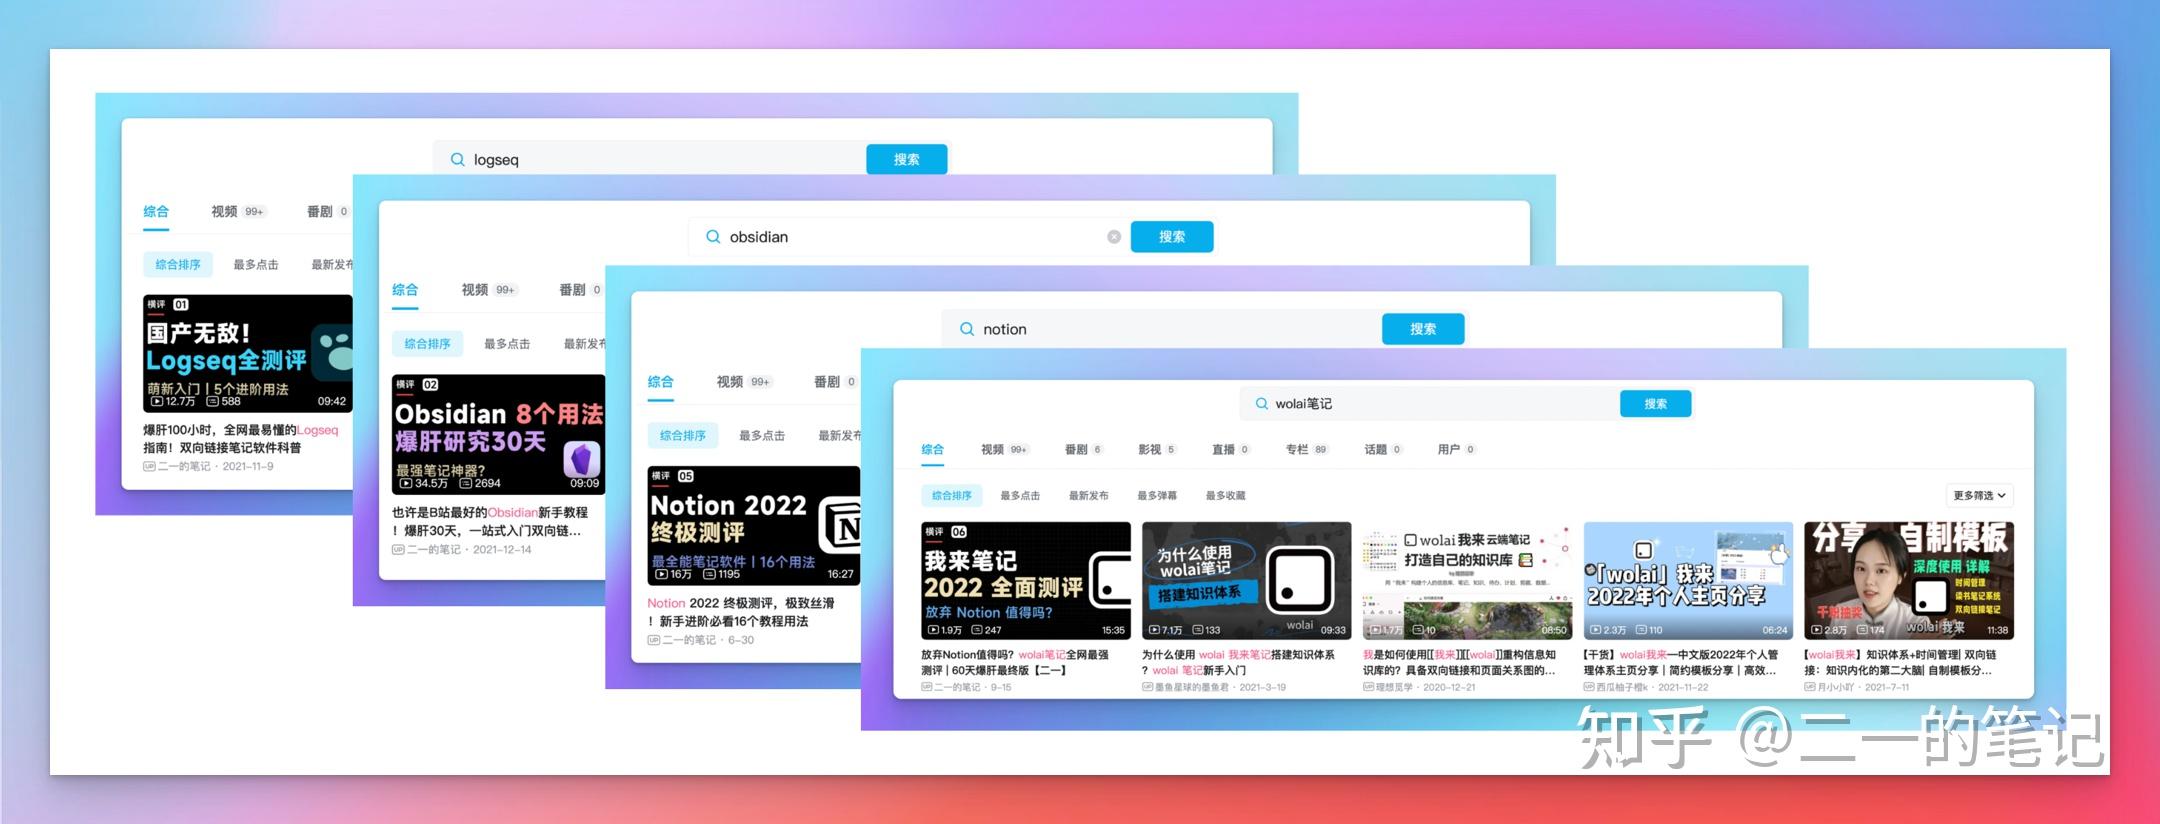Select 综合 tab in the notion window

(661, 382)
